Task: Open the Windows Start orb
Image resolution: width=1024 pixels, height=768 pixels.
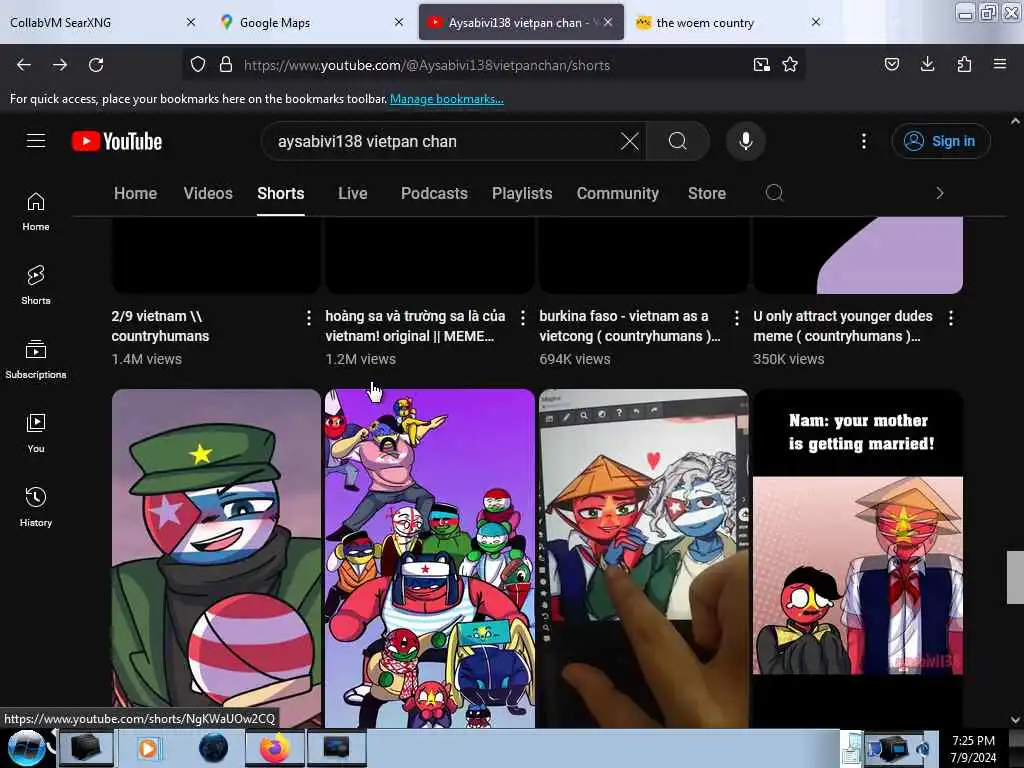Action: (x=26, y=748)
